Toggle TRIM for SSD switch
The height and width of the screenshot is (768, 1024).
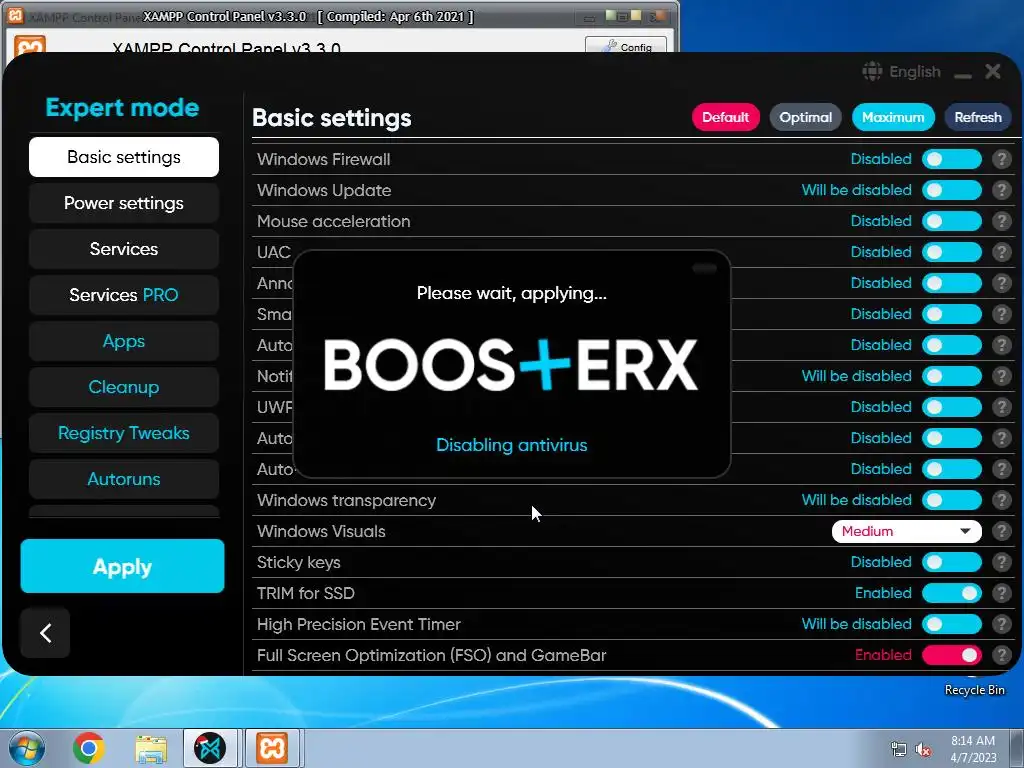pyautogui.click(x=952, y=593)
